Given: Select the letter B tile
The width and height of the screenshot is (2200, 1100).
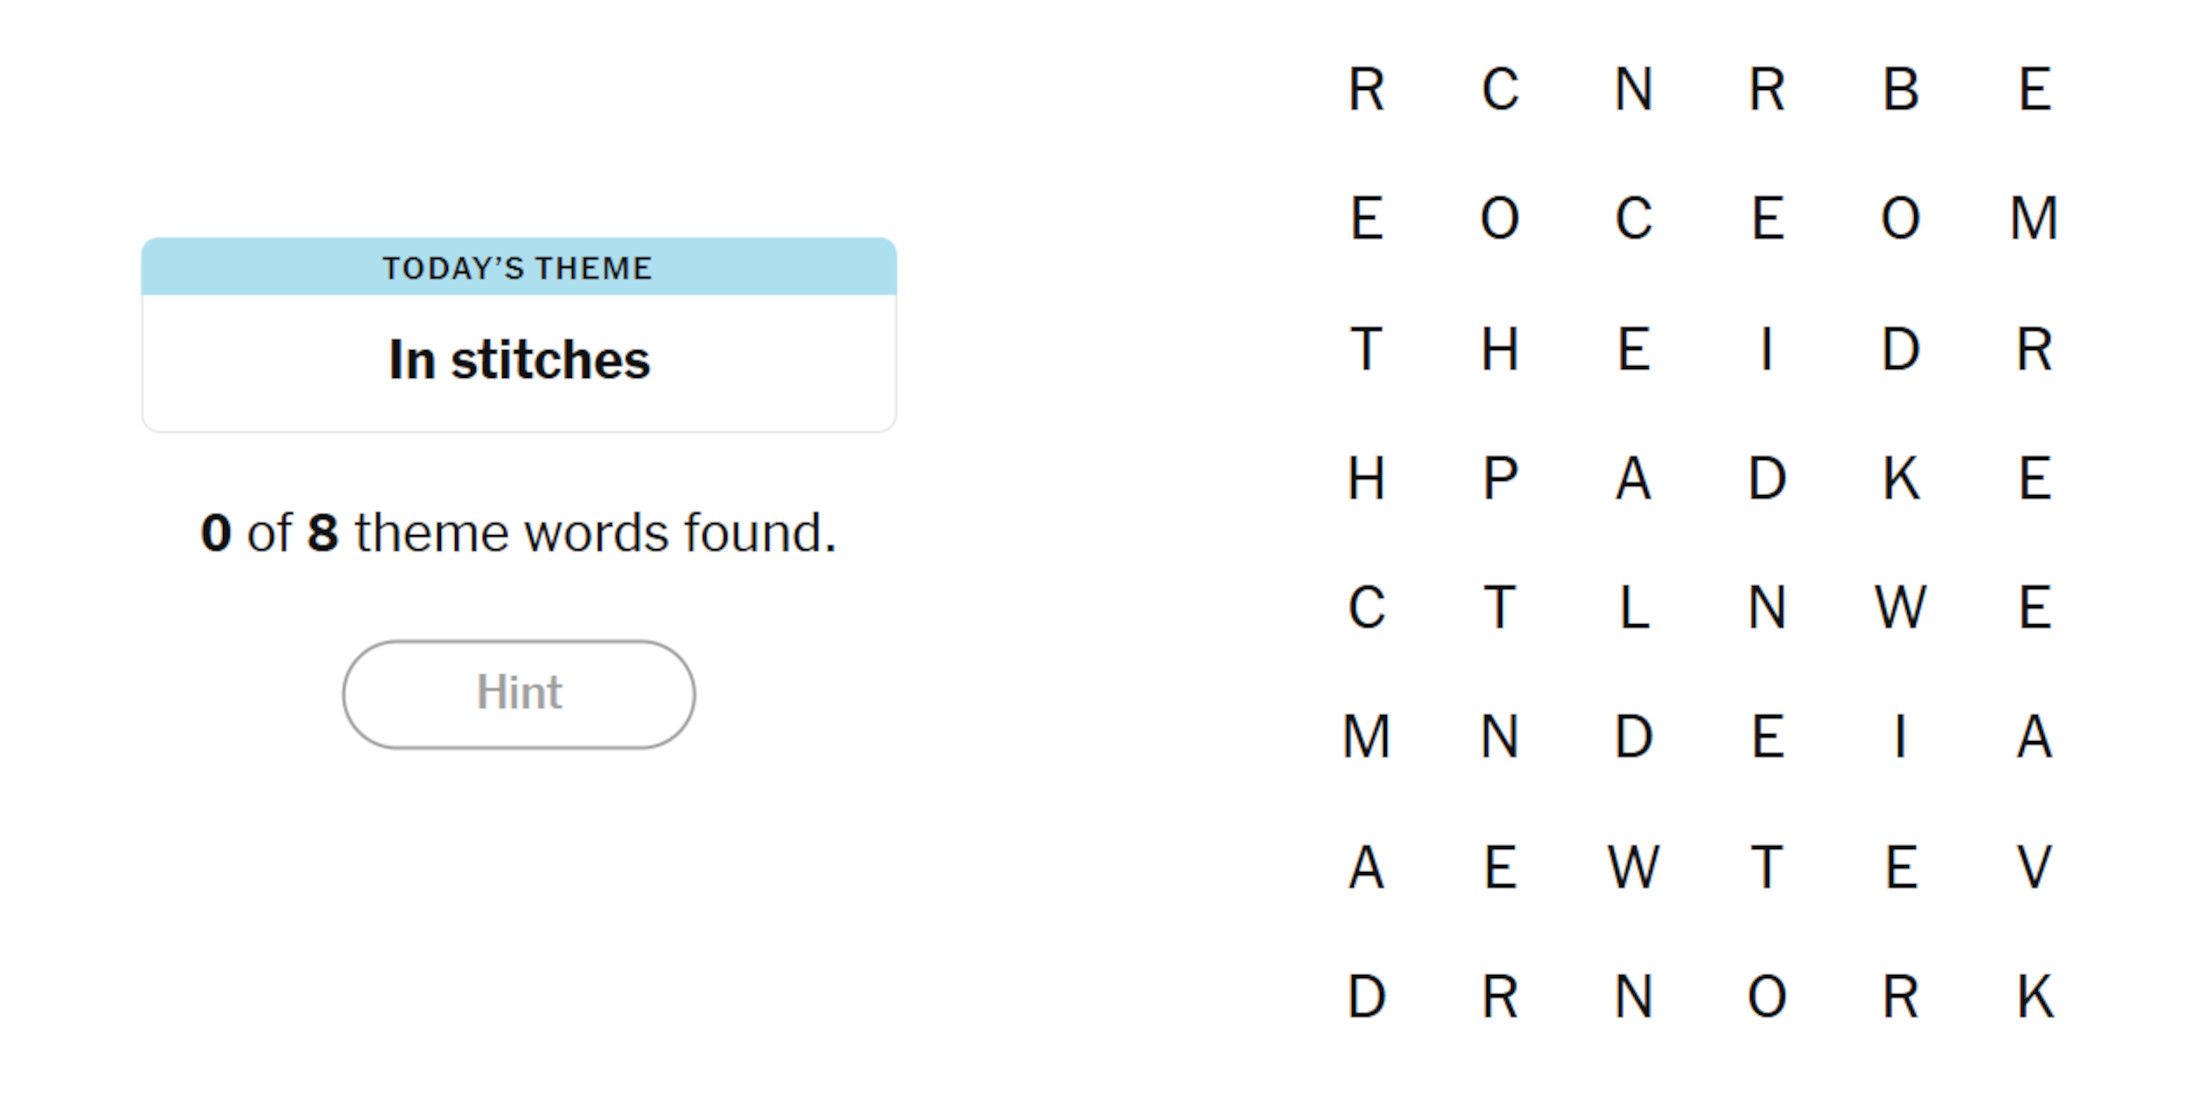Looking at the screenshot, I should coord(1900,89).
